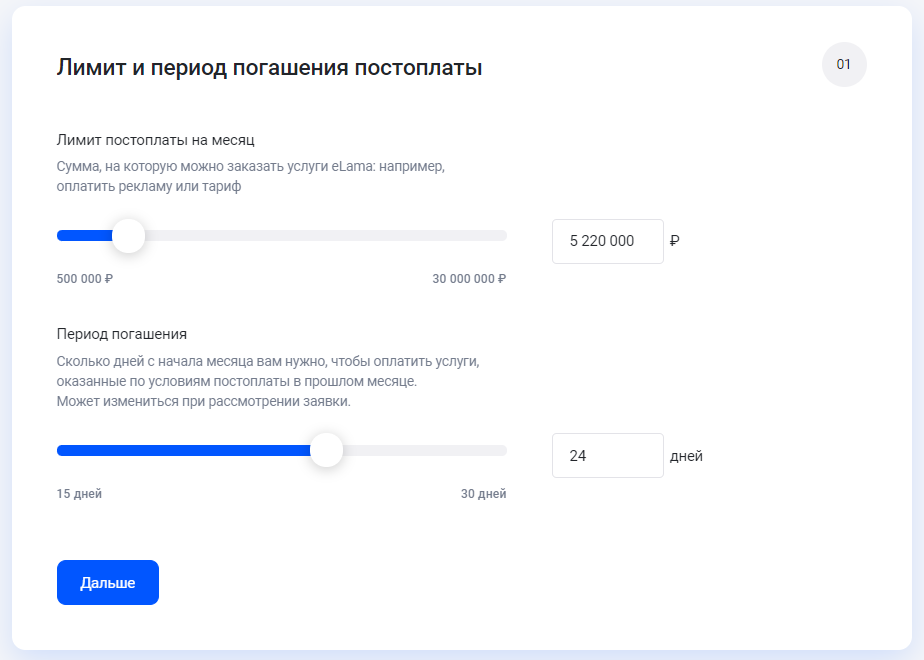Click the monthly postpayment limit slider handle
The width and height of the screenshot is (924, 660).
(128, 236)
